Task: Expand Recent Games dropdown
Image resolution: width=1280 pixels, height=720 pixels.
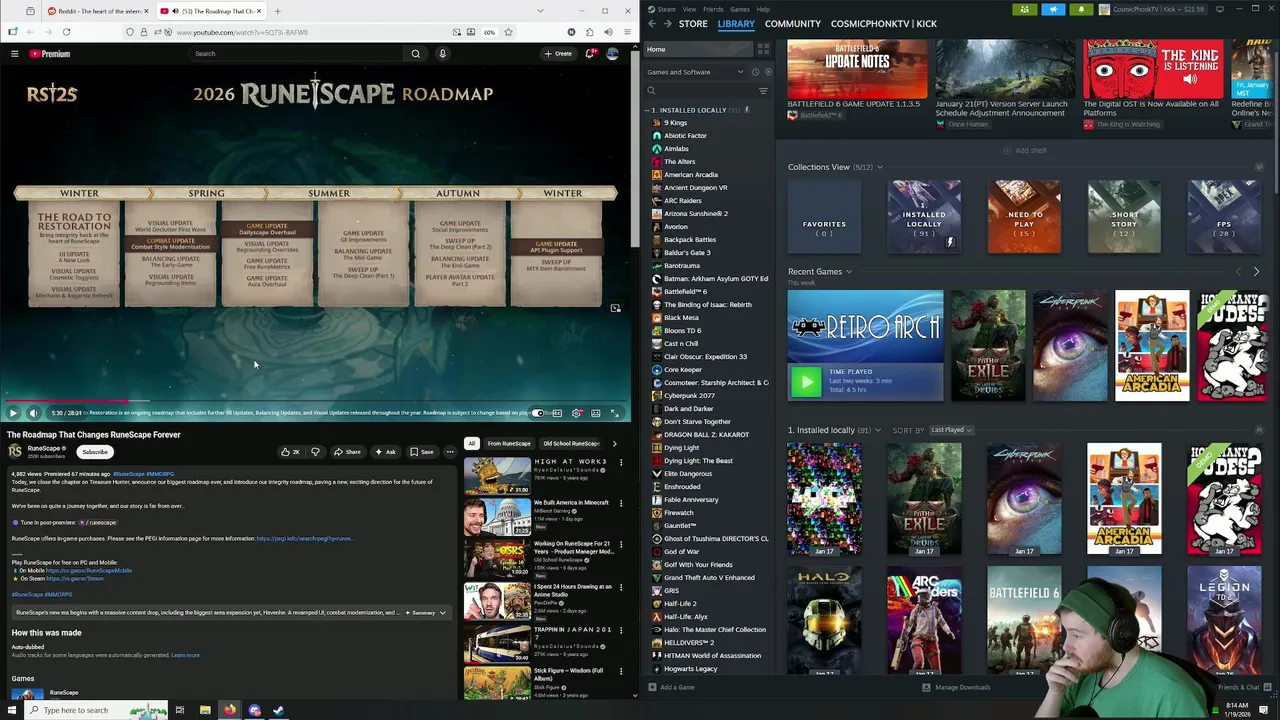Action: [849, 271]
